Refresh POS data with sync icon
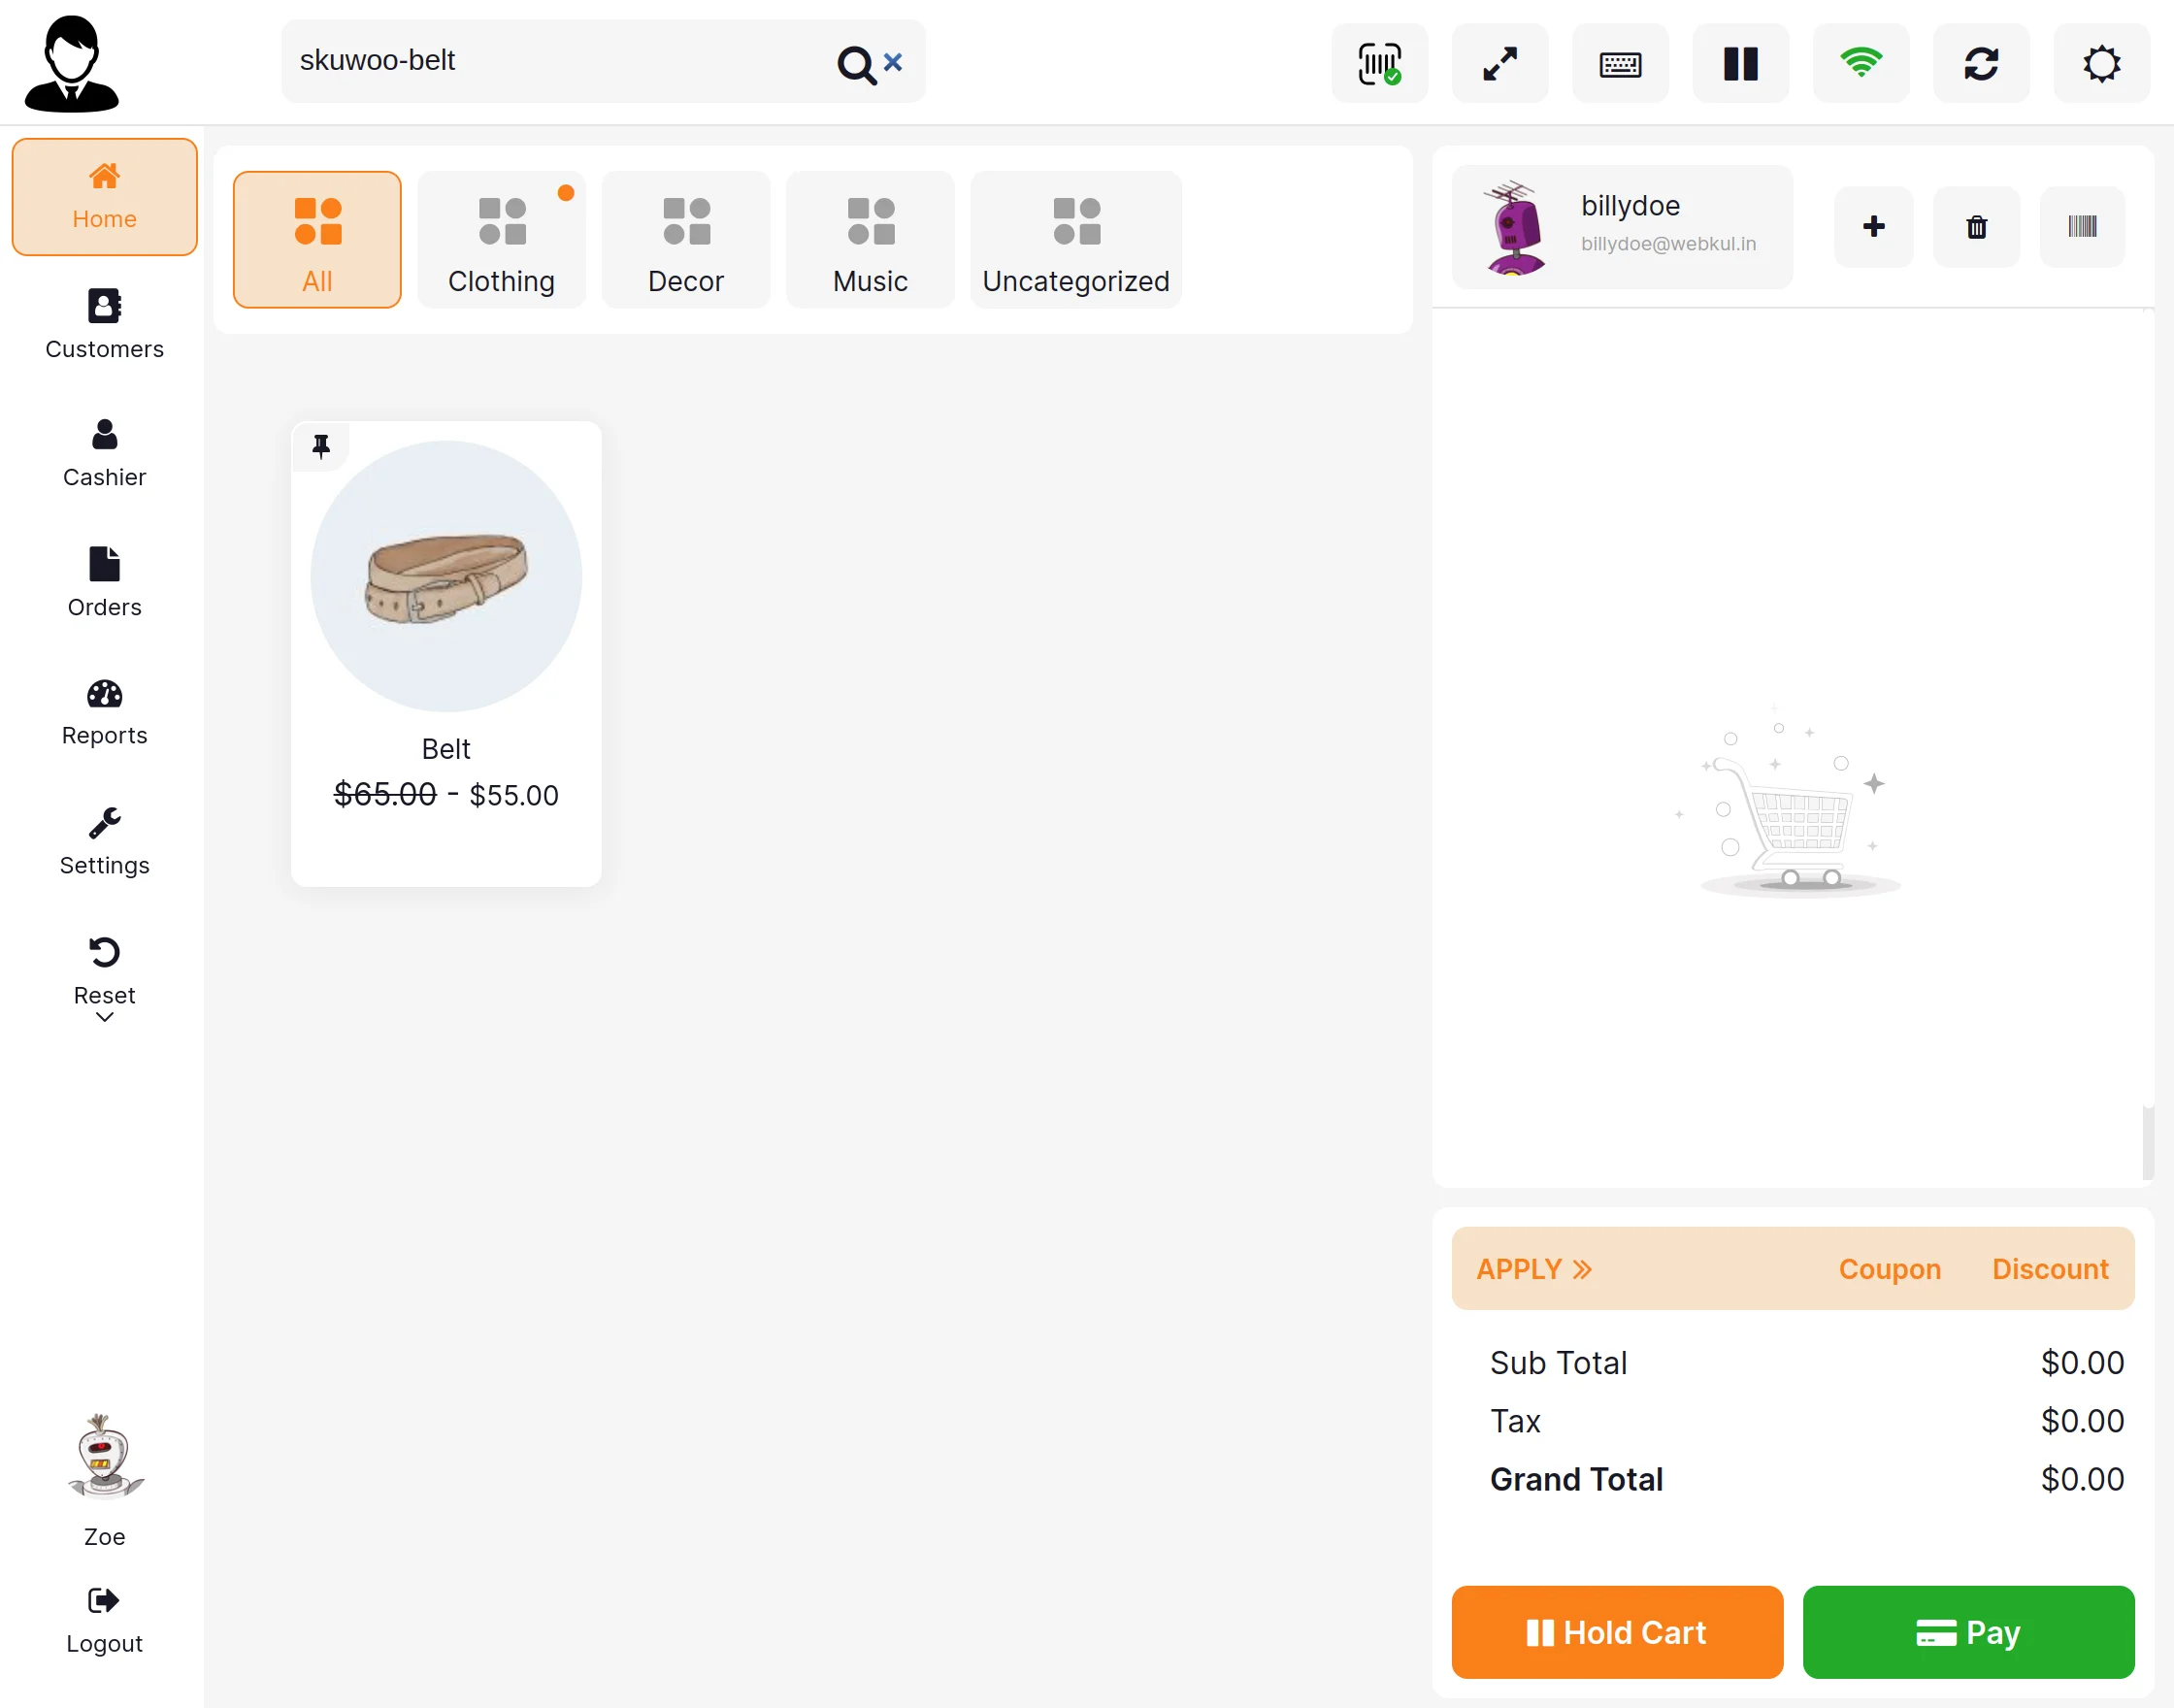This screenshot has width=2174, height=1708. point(1981,63)
